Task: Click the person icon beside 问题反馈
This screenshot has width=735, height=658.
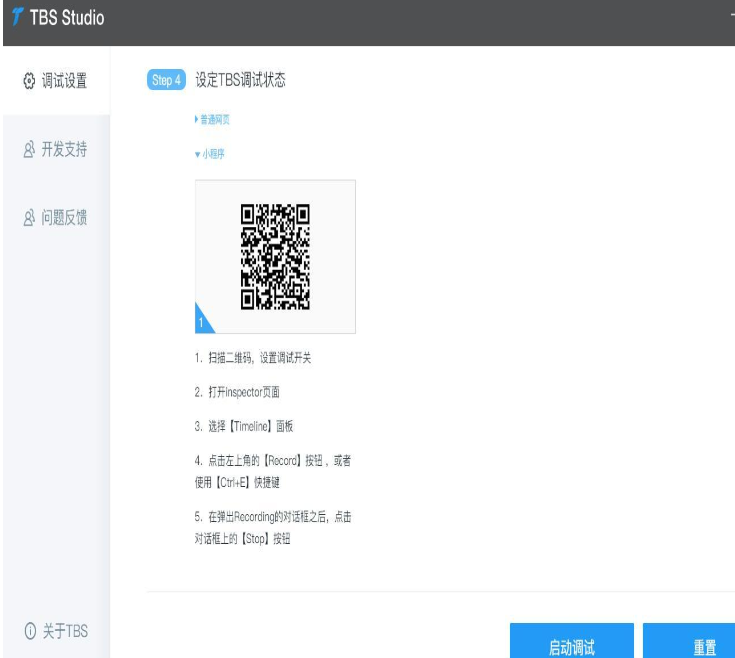Action: click(x=29, y=217)
